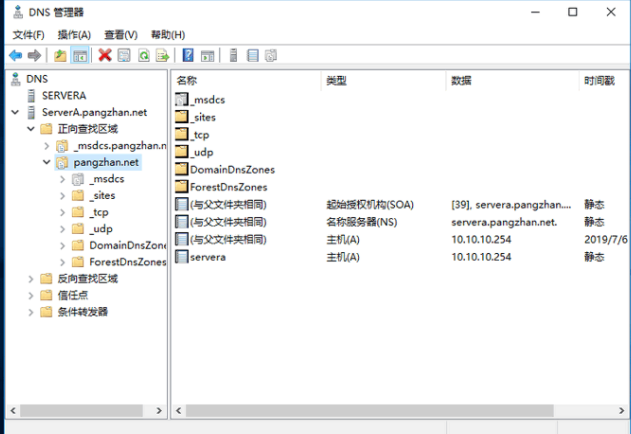The image size is (631, 434).
Task: Toggle the show/hide console tree icon
Action: point(80,55)
